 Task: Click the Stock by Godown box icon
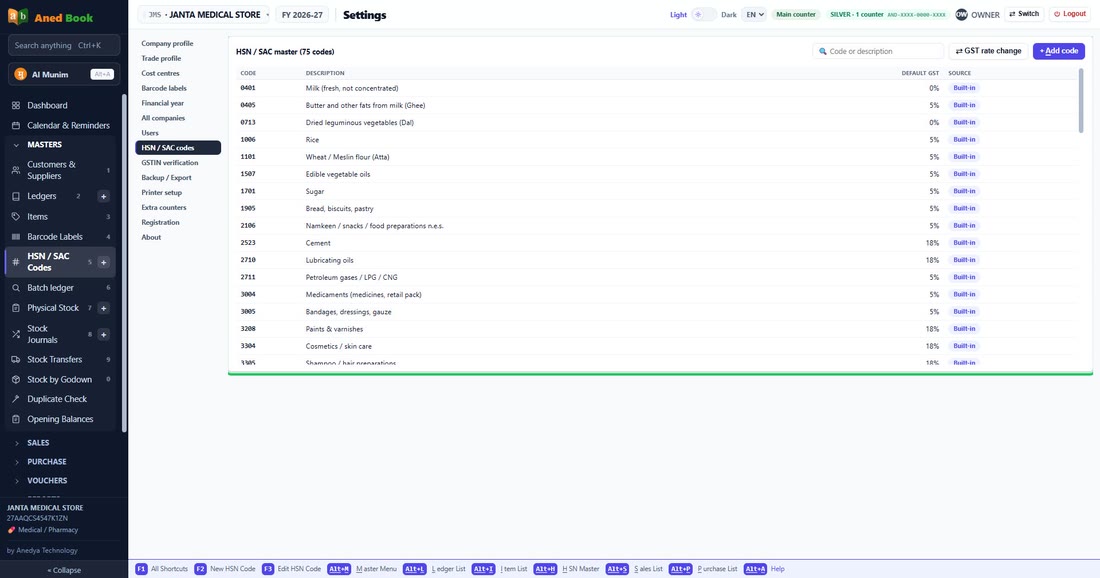coord(16,379)
